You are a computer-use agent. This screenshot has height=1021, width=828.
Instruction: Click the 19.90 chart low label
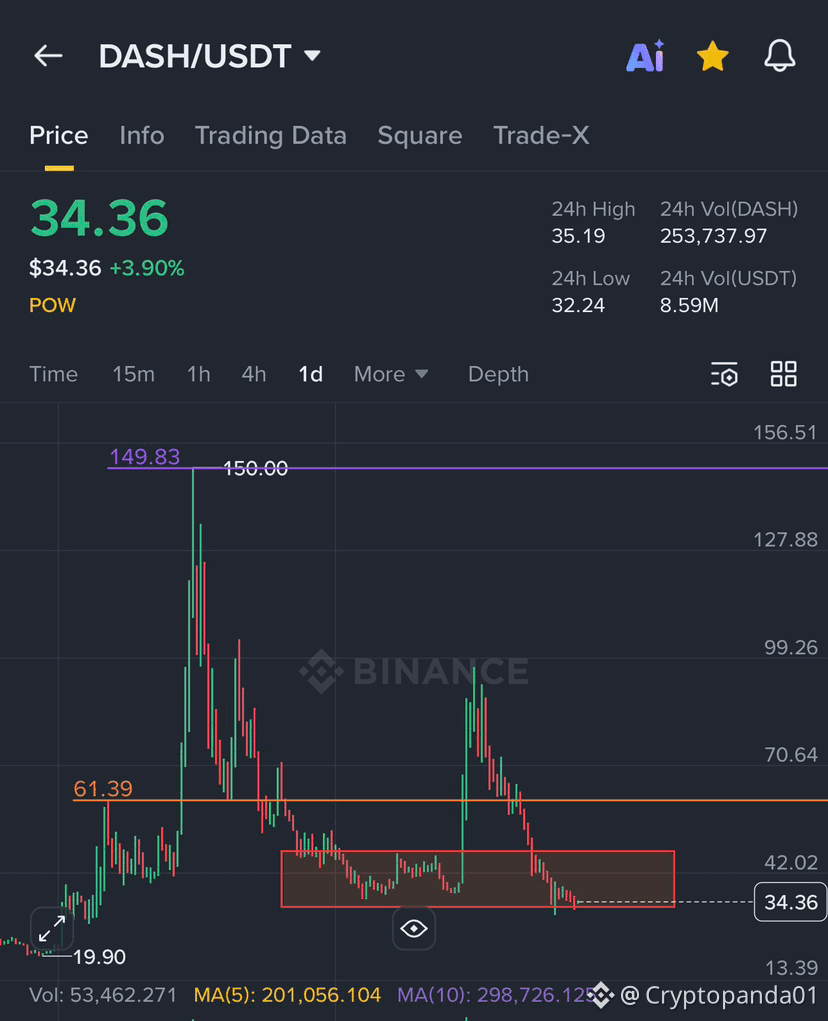(x=100, y=957)
